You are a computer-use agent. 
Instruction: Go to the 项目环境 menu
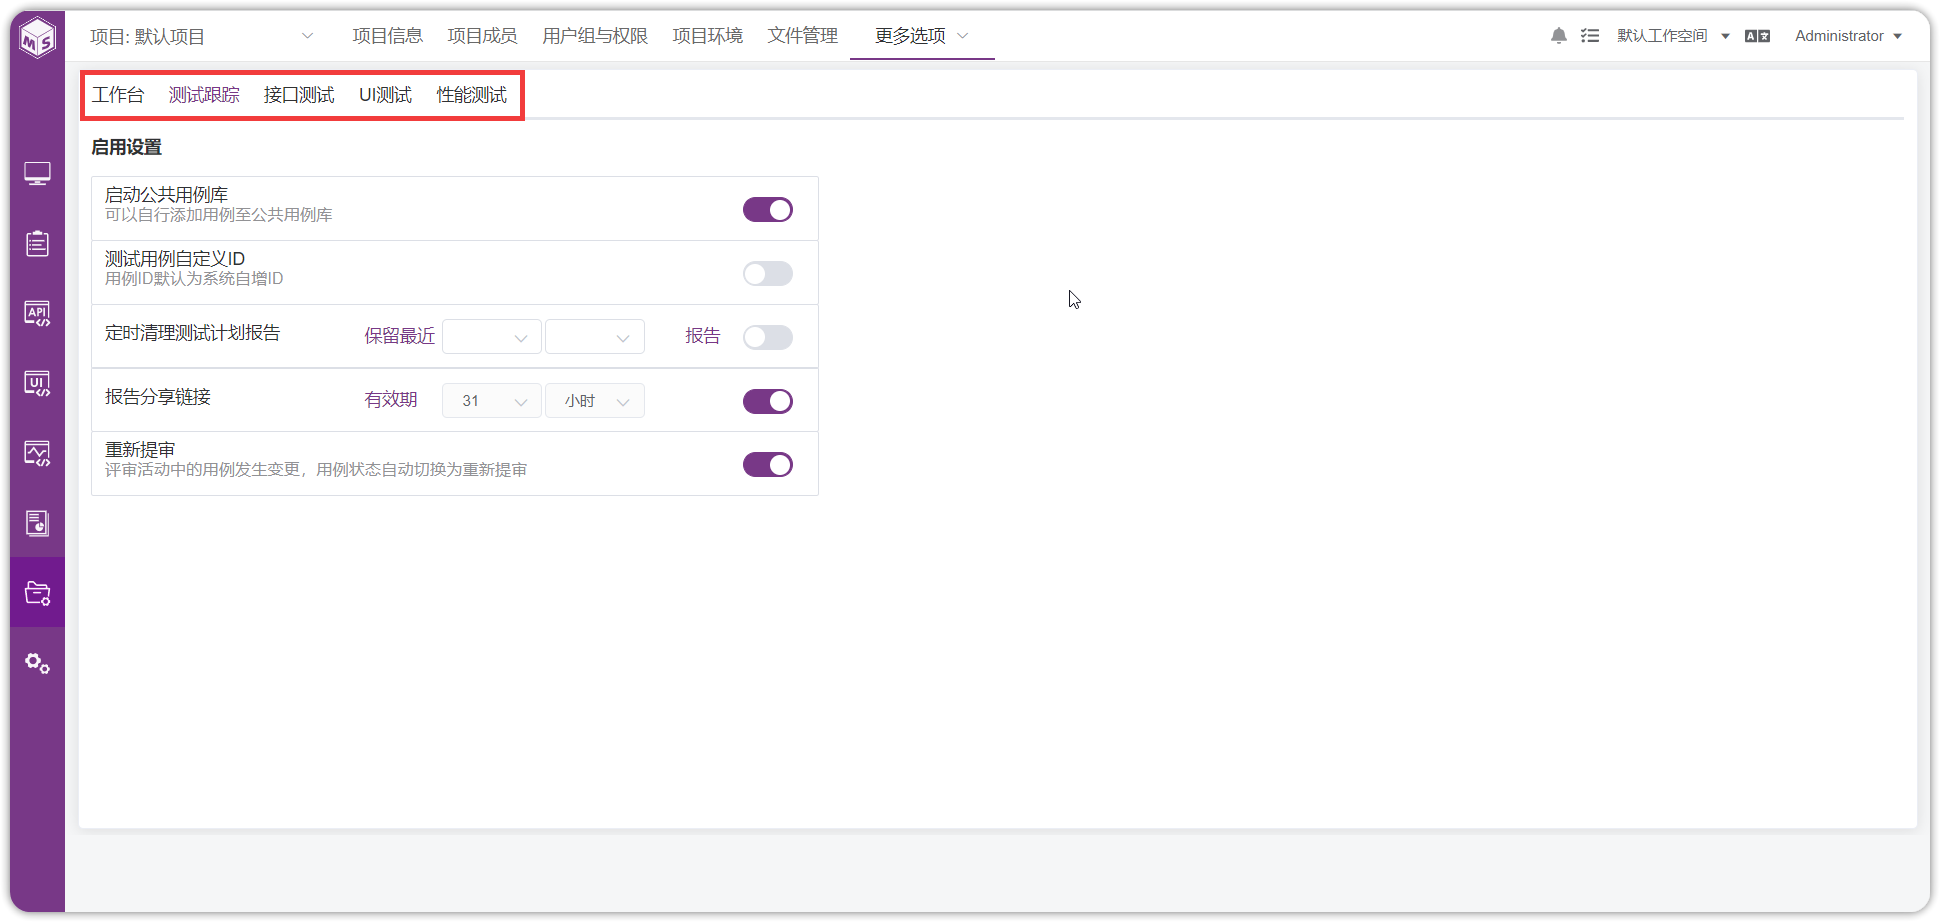(708, 36)
